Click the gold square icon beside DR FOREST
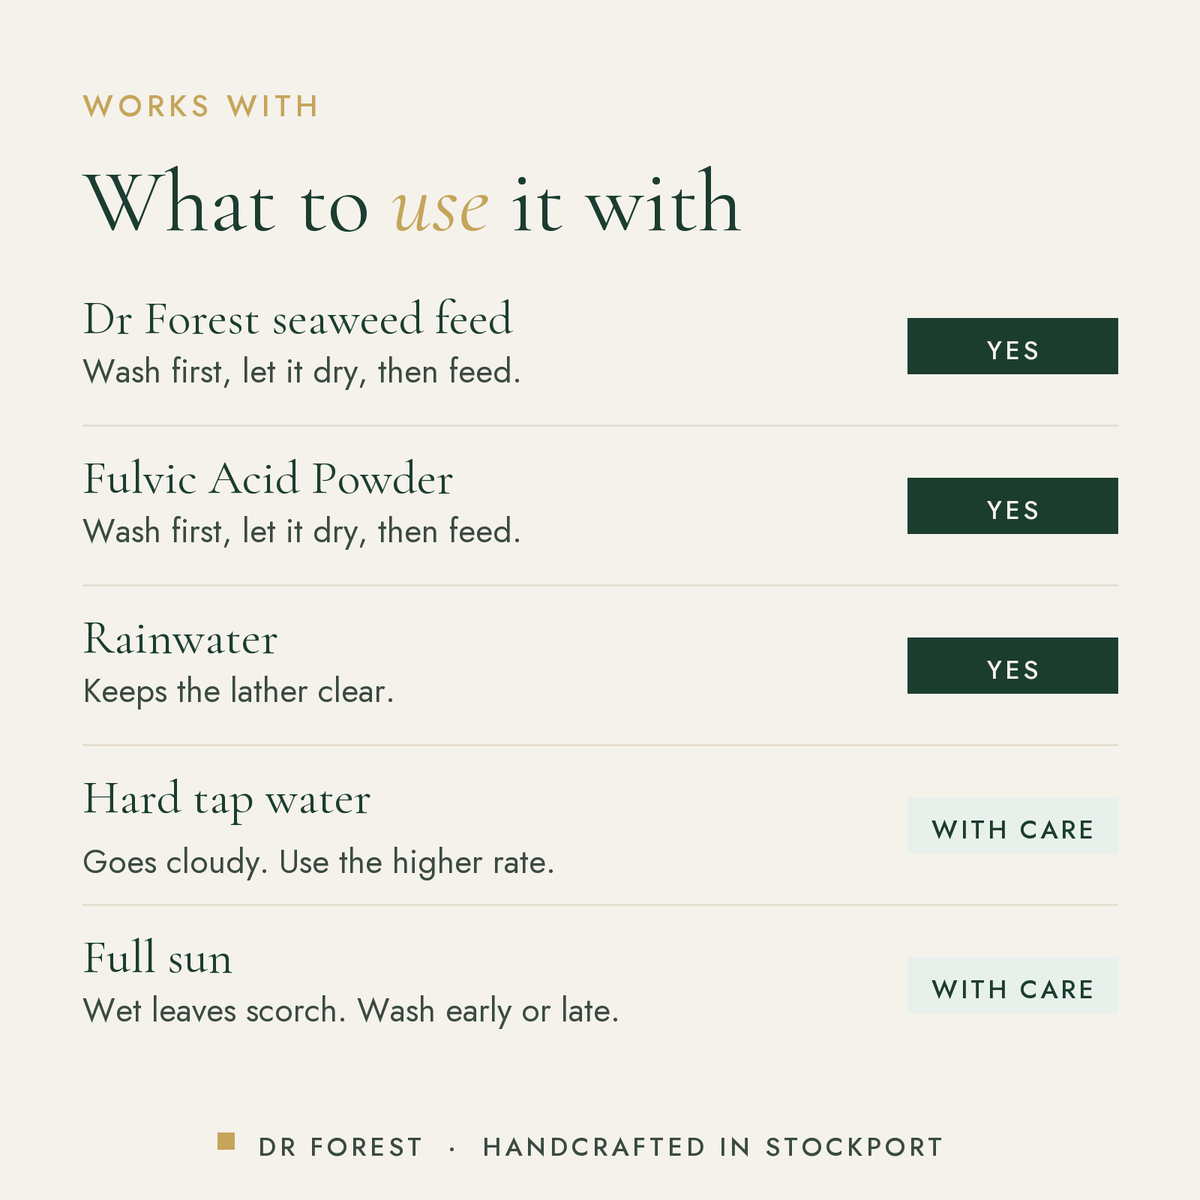 226,1141
